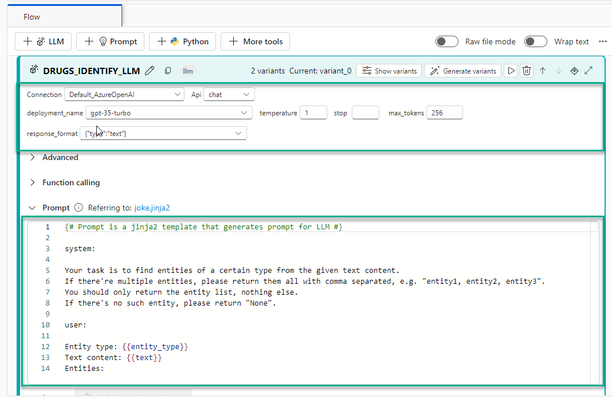
Task: Click line 'You should only return the entity list'
Action: 181,292
